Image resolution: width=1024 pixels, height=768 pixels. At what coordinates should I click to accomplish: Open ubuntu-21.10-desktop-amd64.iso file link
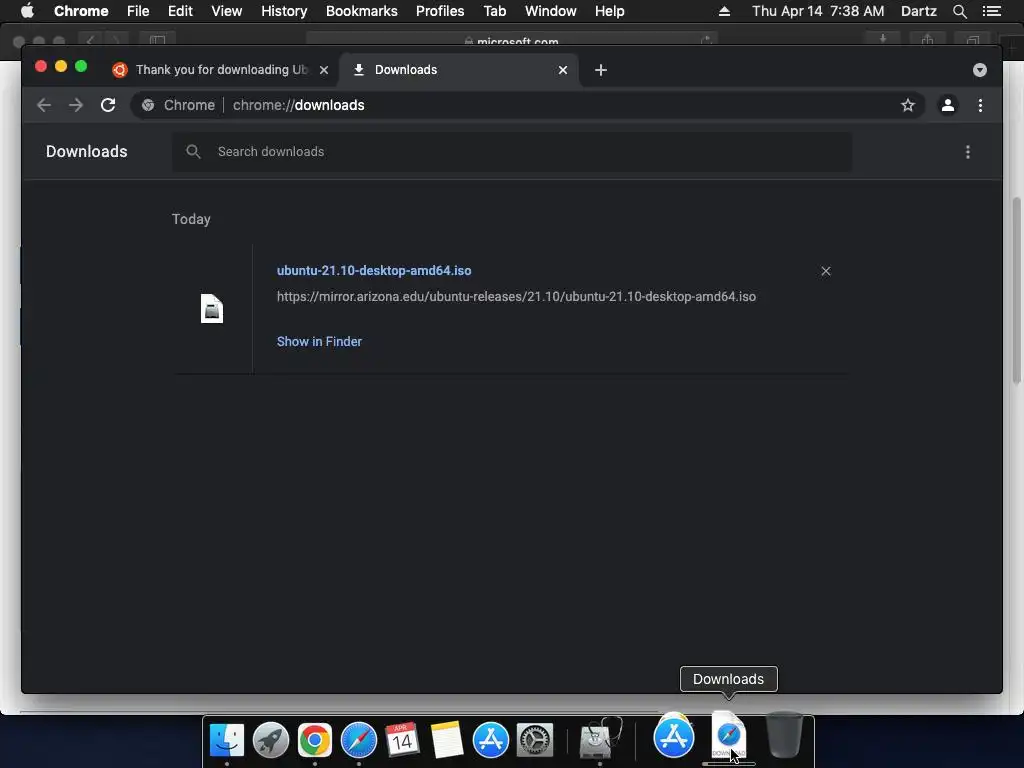374,270
